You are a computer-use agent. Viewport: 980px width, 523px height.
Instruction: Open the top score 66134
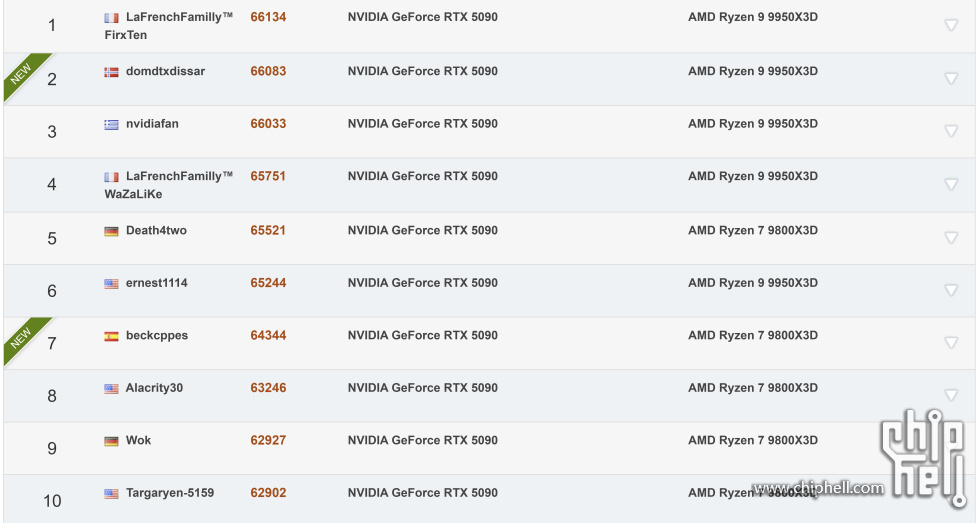(268, 17)
